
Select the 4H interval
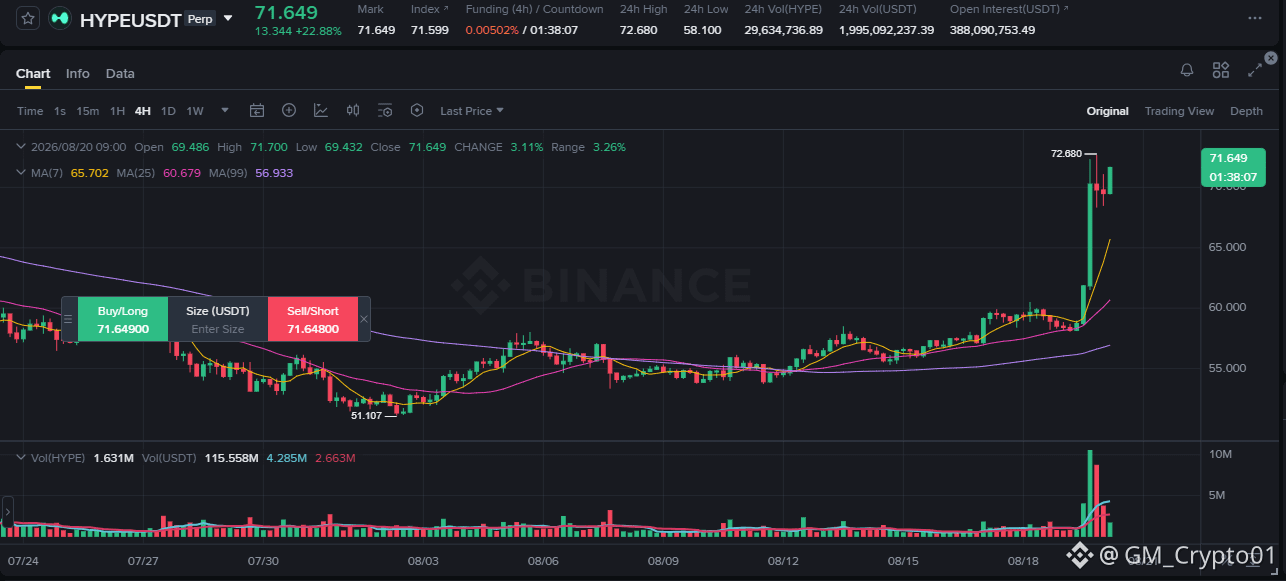click(143, 111)
